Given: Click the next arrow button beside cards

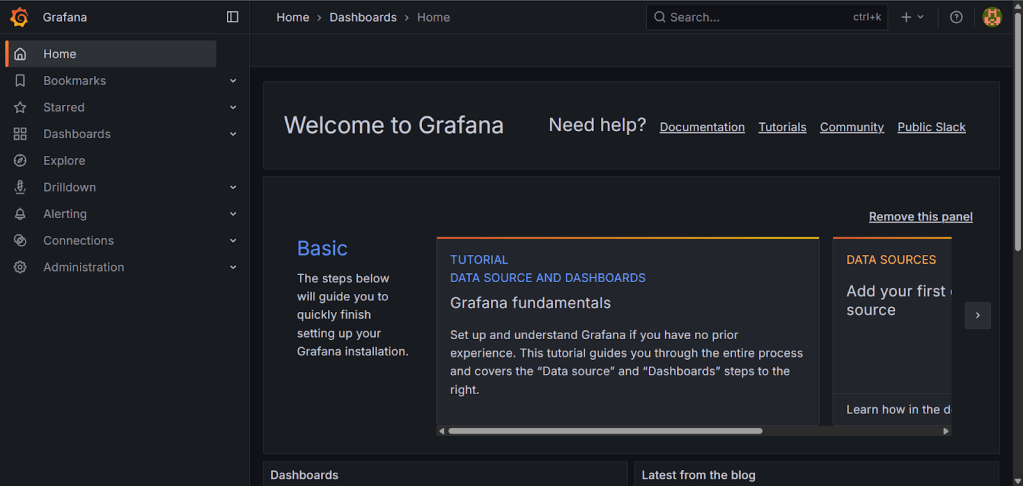Looking at the screenshot, I should tap(977, 315).
